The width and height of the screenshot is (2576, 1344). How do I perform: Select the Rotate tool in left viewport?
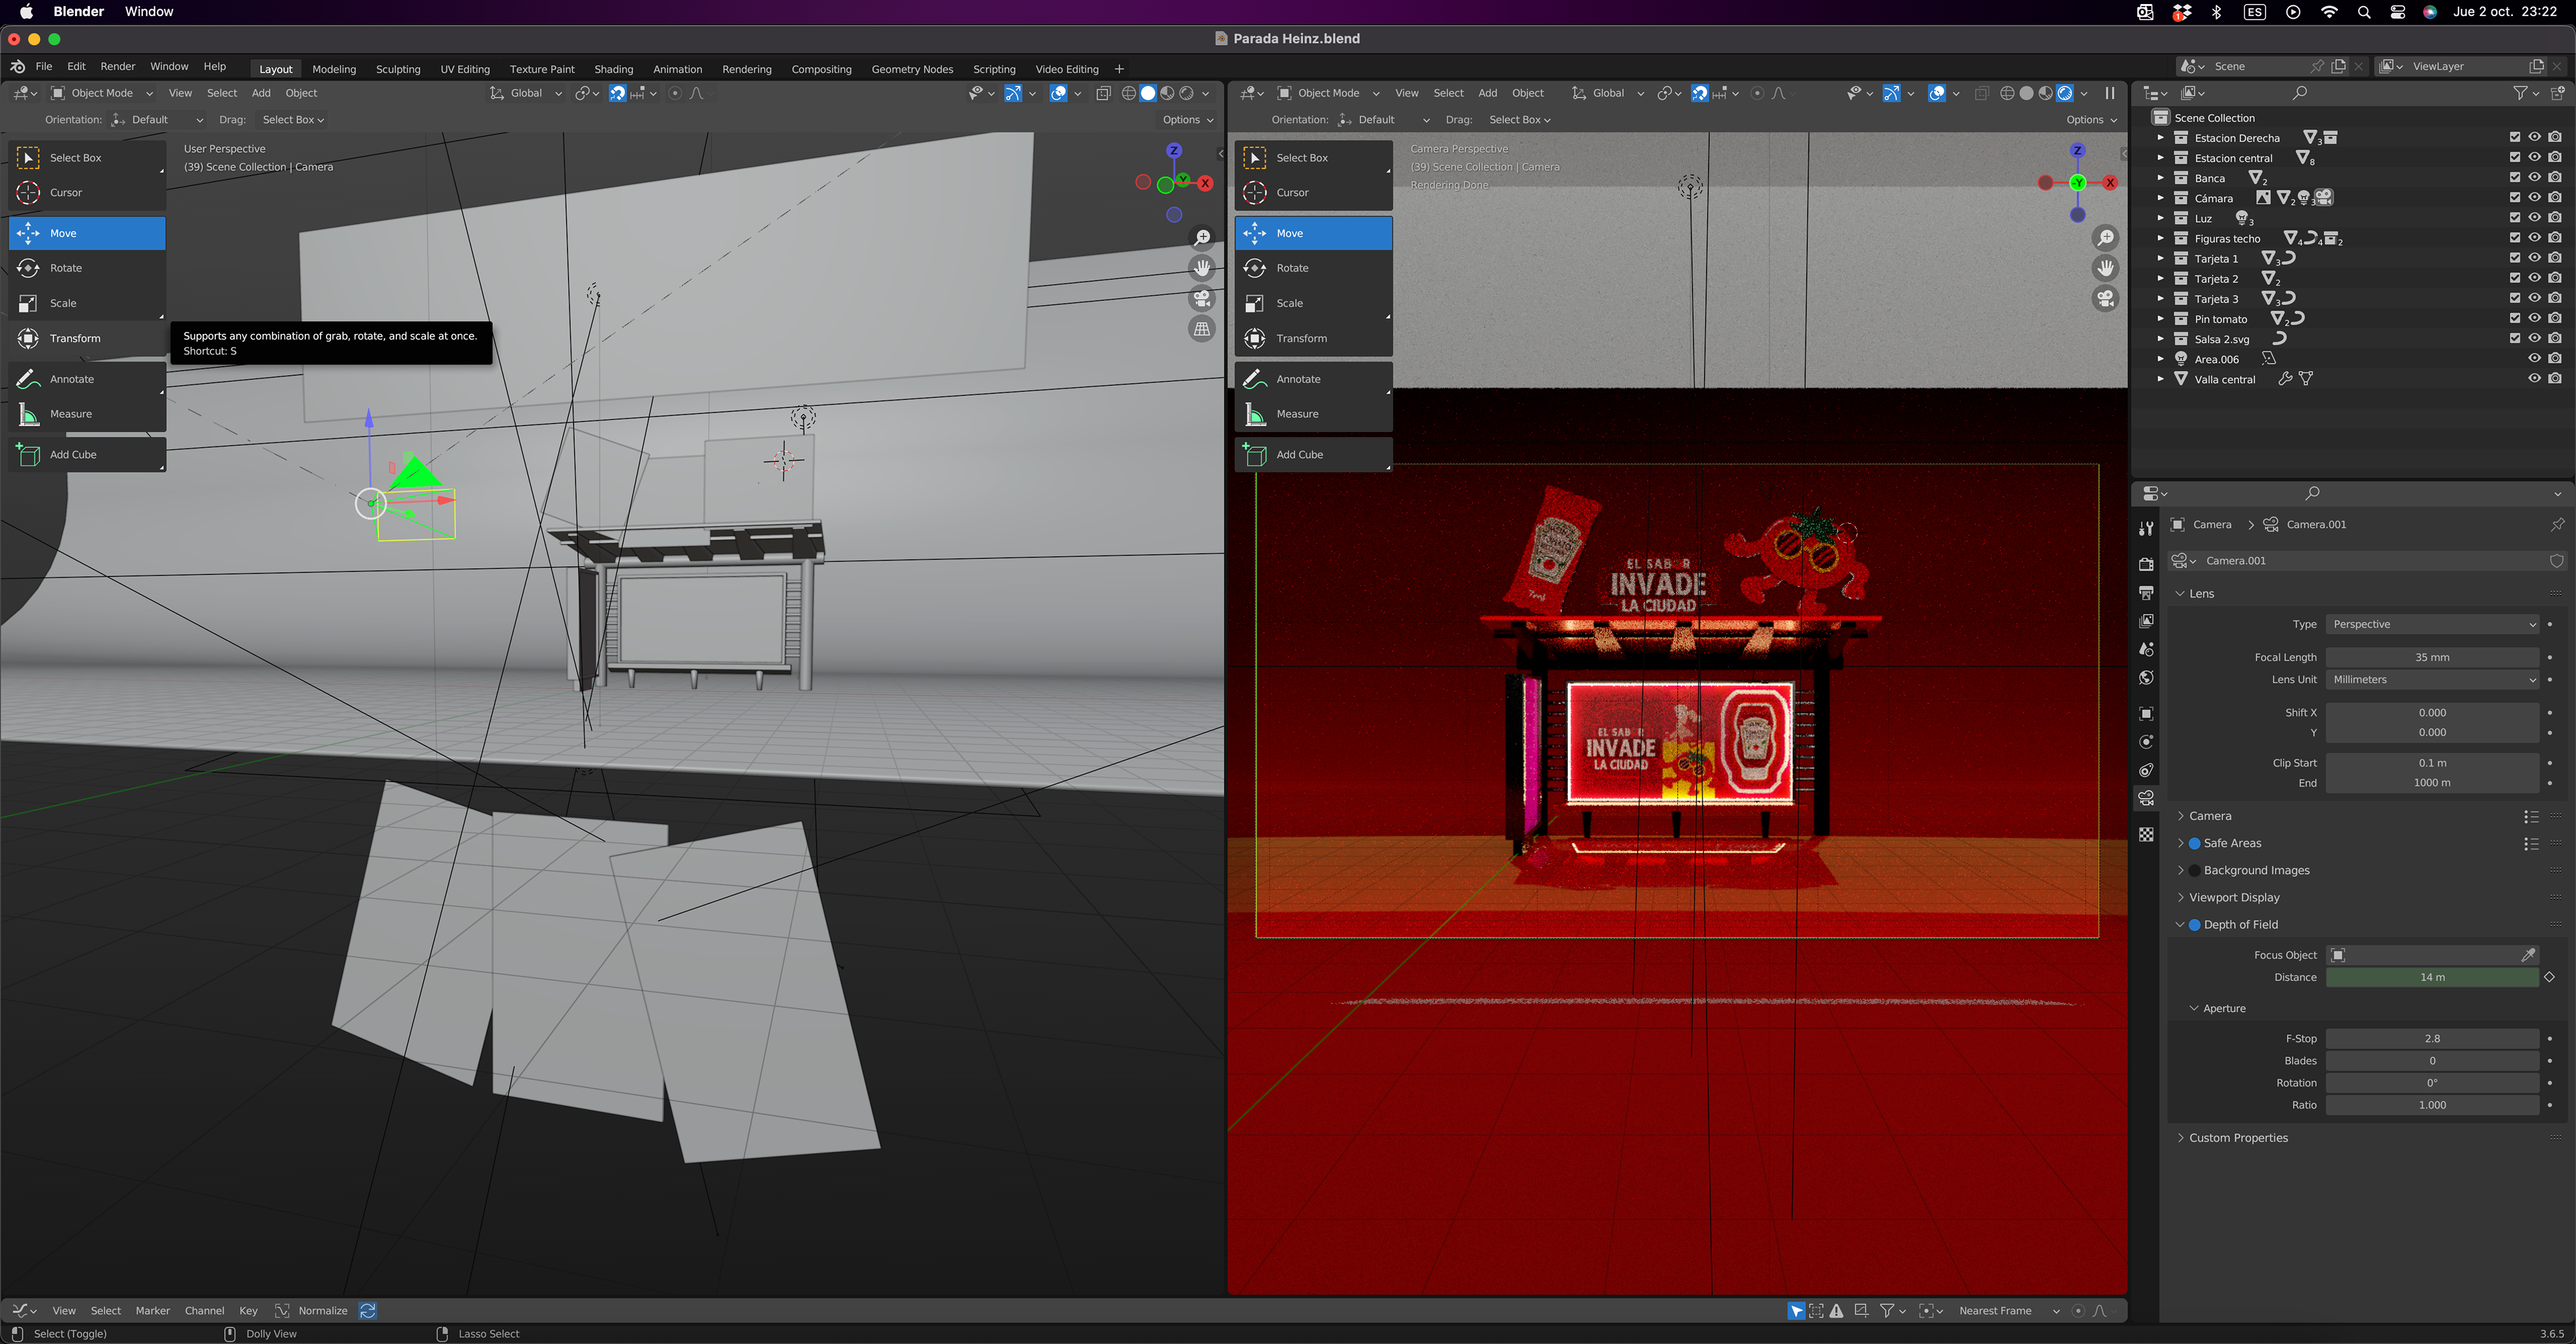(66, 268)
